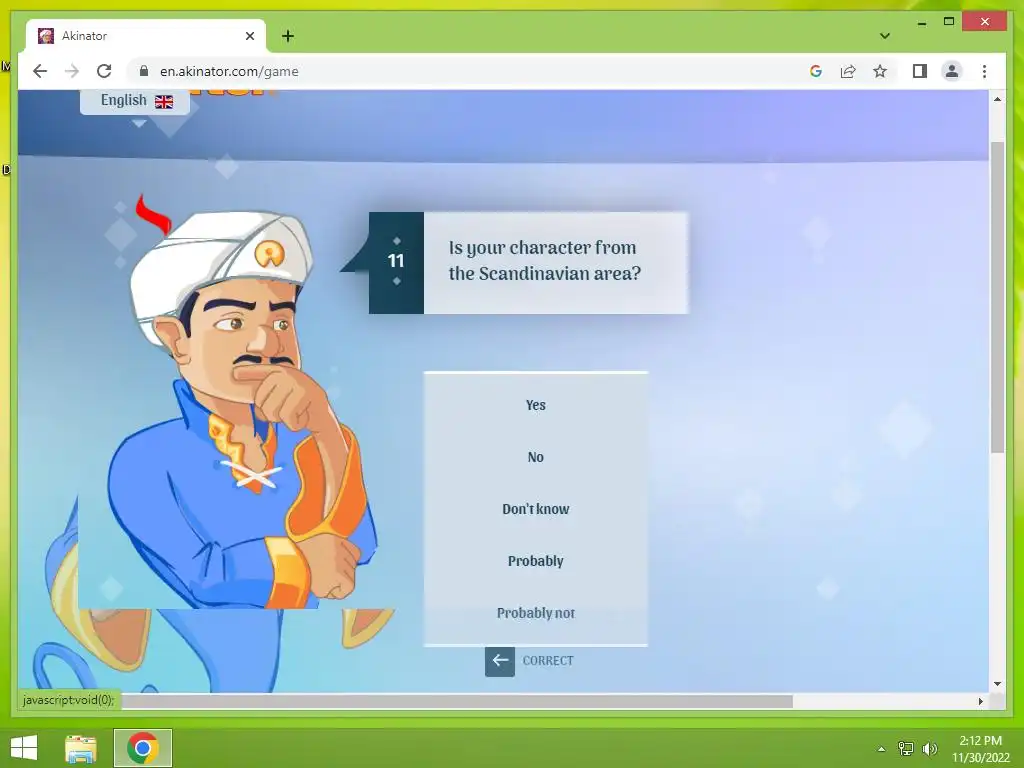Open the network tray icon
This screenshot has width=1024, height=768.
point(906,749)
